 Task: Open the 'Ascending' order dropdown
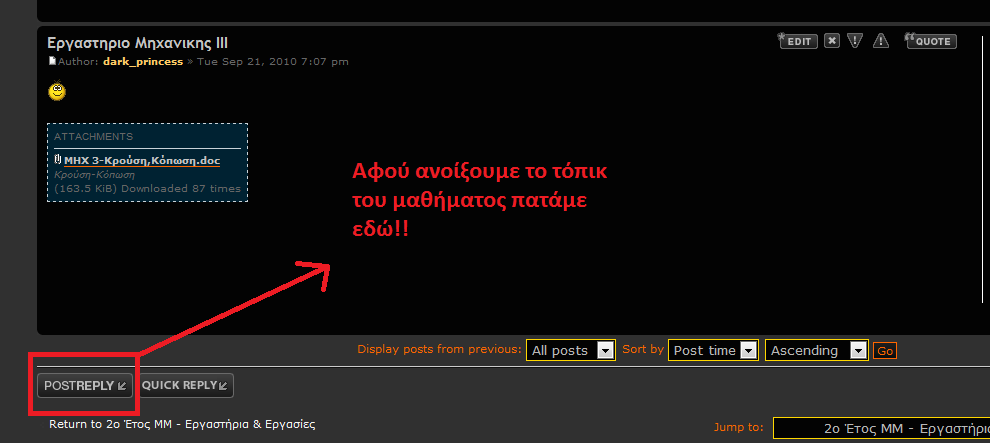[816, 350]
